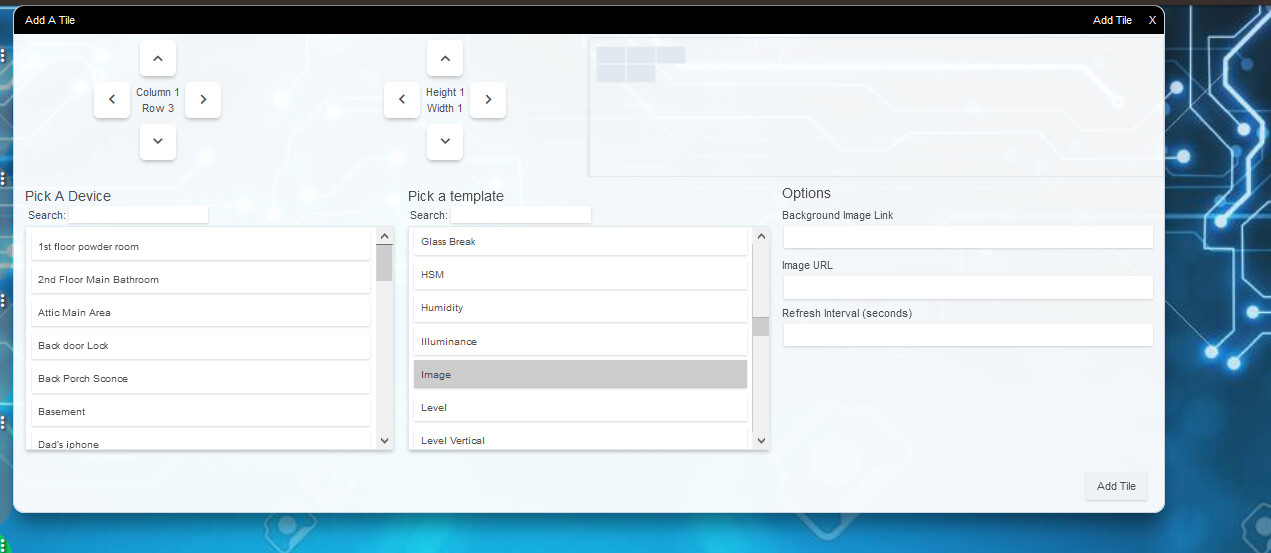Click the Add Tile button at the bottom

click(x=1116, y=486)
